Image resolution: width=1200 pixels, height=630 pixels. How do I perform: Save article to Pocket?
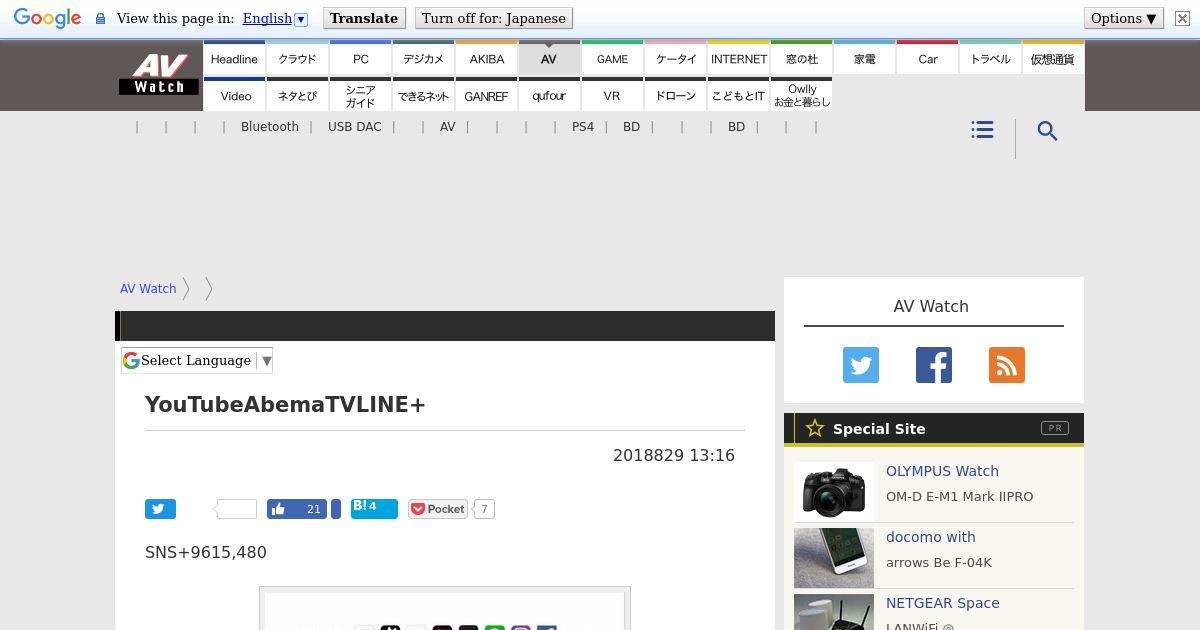[x=438, y=509]
